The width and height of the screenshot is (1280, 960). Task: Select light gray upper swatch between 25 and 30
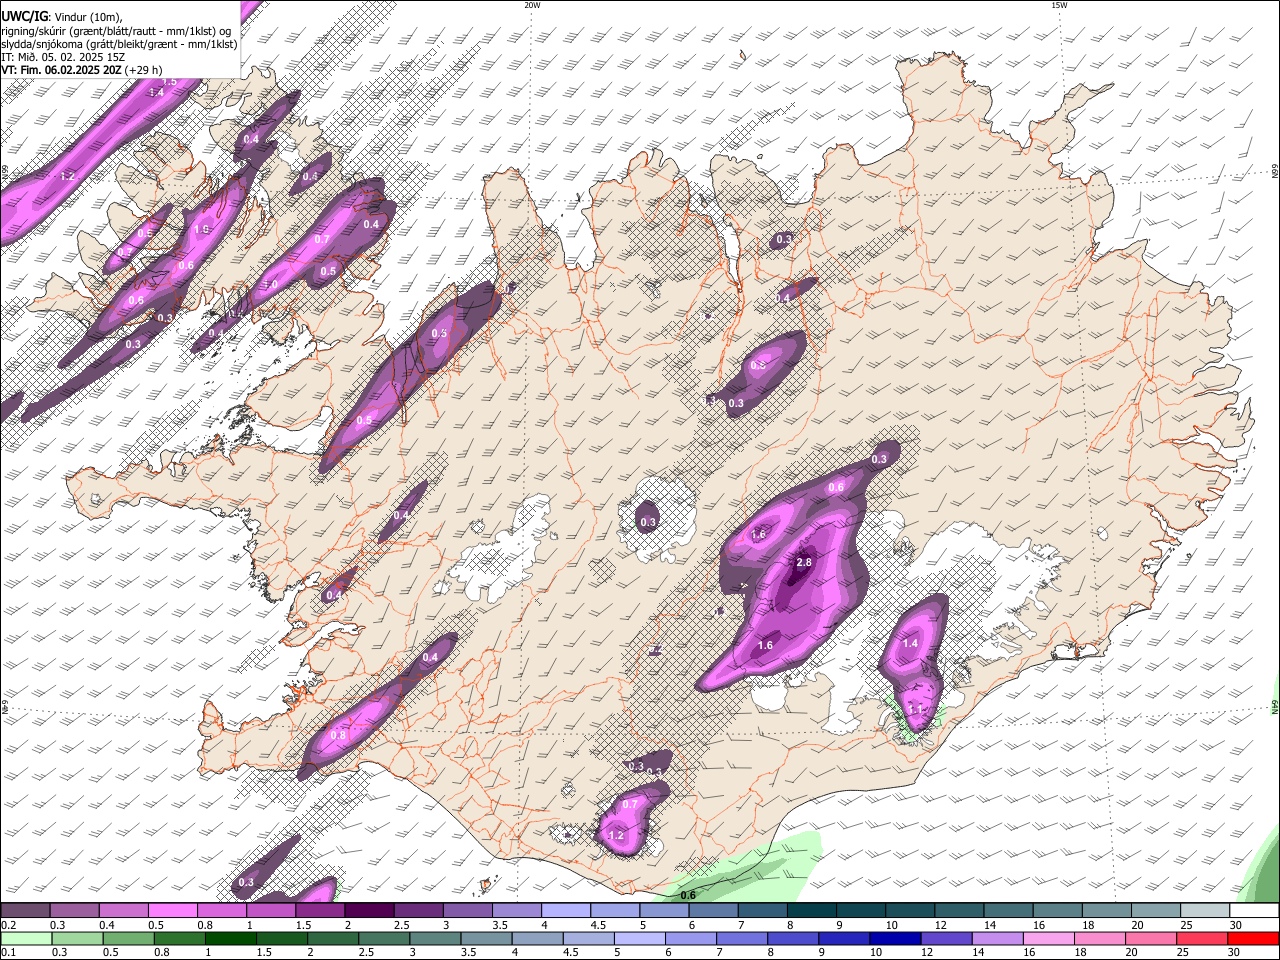(x=1205, y=911)
